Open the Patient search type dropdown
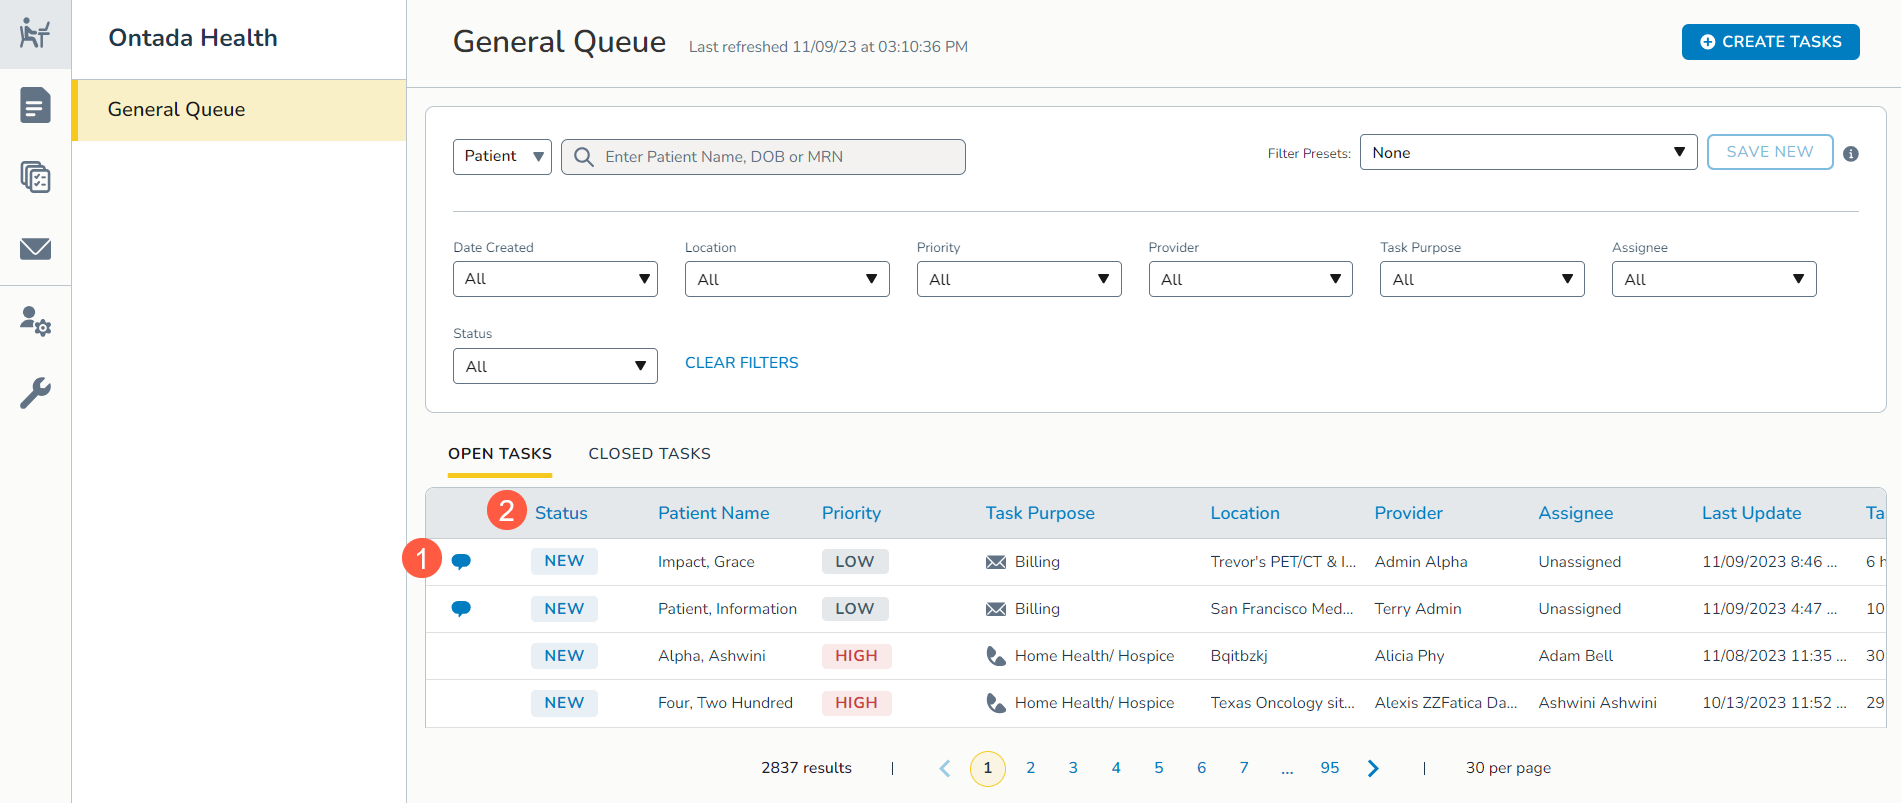The height and width of the screenshot is (803, 1901). pyautogui.click(x=502, y=157)
